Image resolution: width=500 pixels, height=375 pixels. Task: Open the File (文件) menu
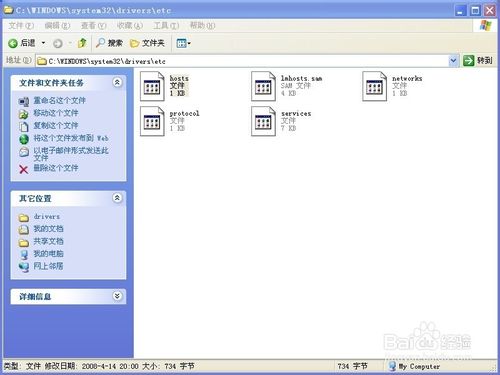[21, 25]
